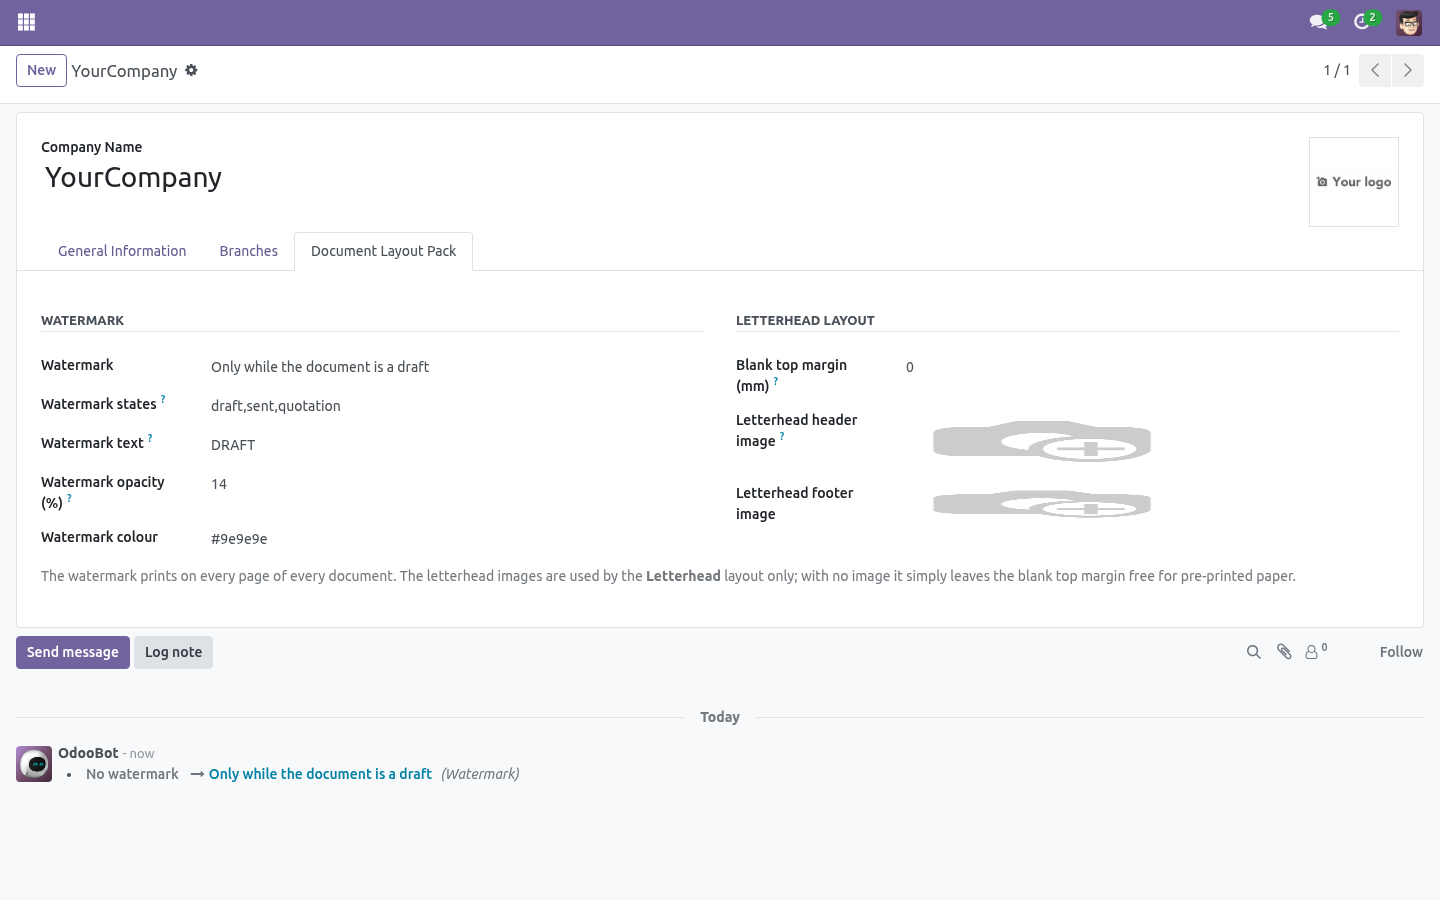The image size is (1440, 900).
Task: Click the 'No watermark' old value text
Action: pos(132,774)
